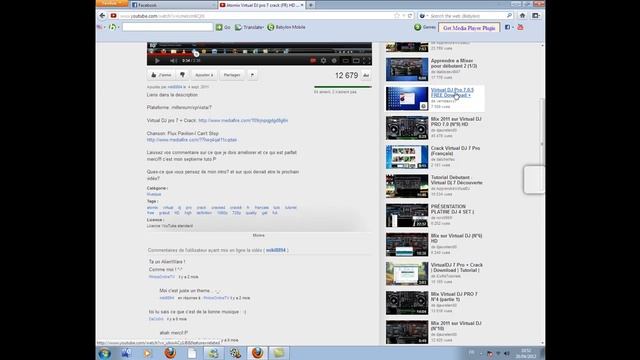This screenshot has height=360, width=640.
Task: Open the Windows Start button
Action: (x=105, y=353)
